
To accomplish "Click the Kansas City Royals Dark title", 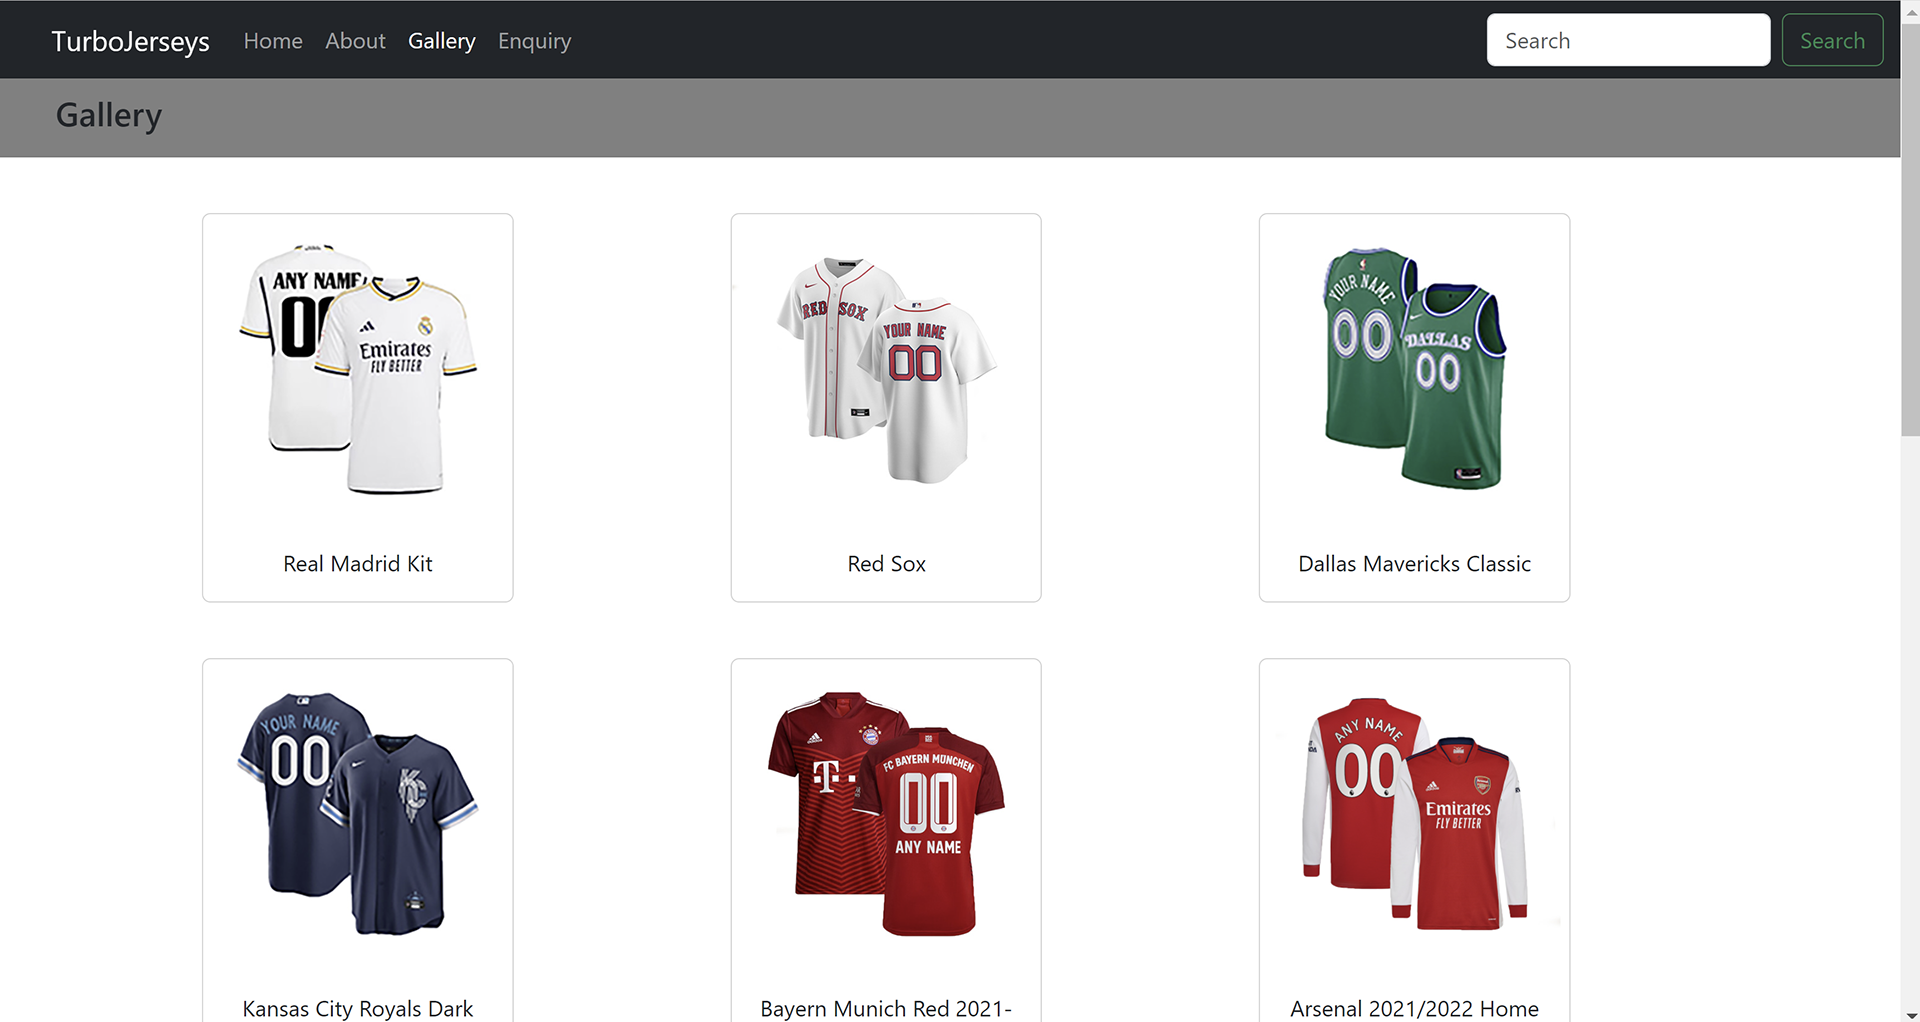I will (x=357, y=1008).
